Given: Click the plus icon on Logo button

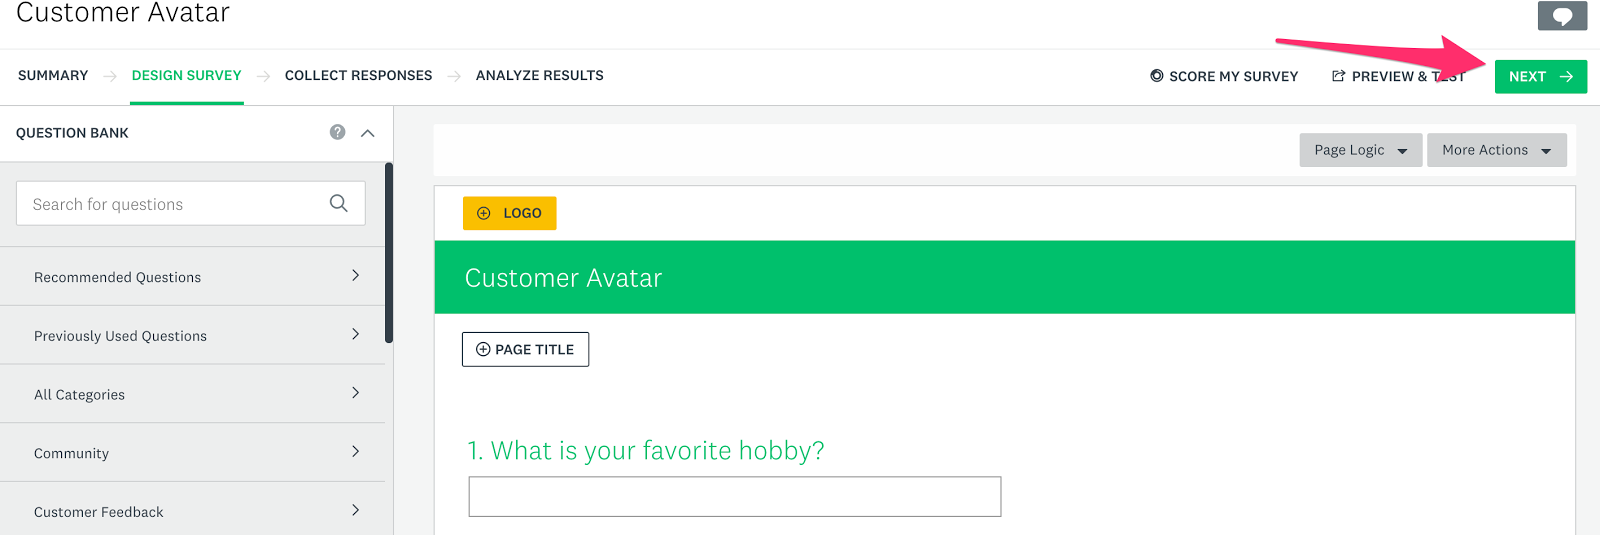Looking at the screenshot, I should pyautogui.click(x=484, y=213).
